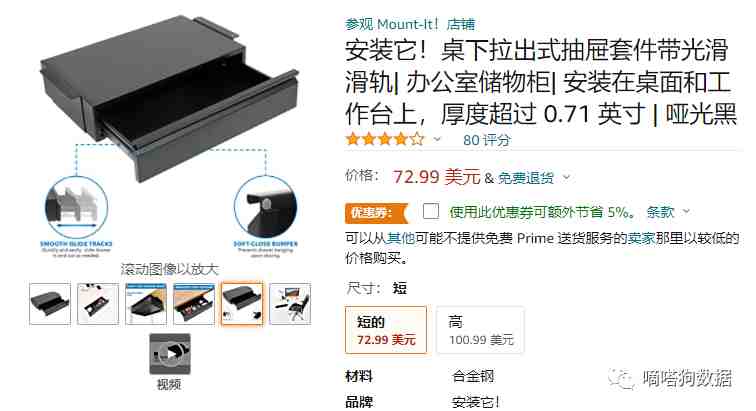The width and height of the screenshot is (756, 411).
Task: Follow the 卖家 link
Action: (642, 238)
